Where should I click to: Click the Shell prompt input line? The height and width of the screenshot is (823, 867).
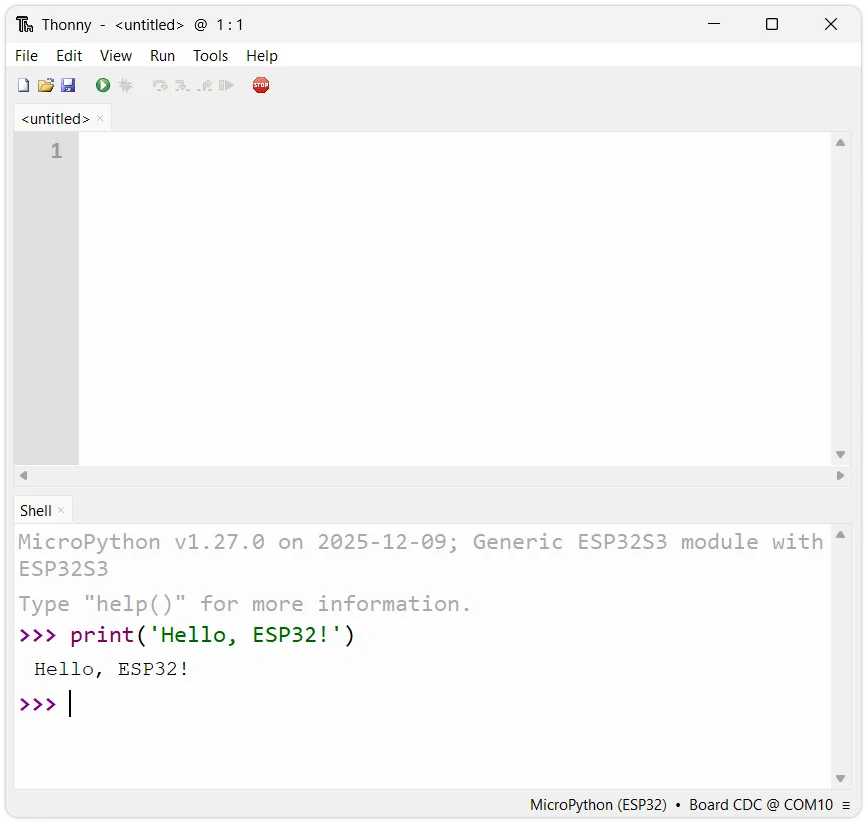coord(400,704)
